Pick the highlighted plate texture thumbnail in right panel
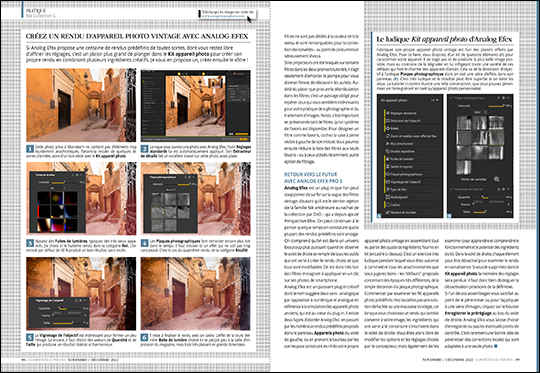This screenshot has width=540, height=373. 496,137
